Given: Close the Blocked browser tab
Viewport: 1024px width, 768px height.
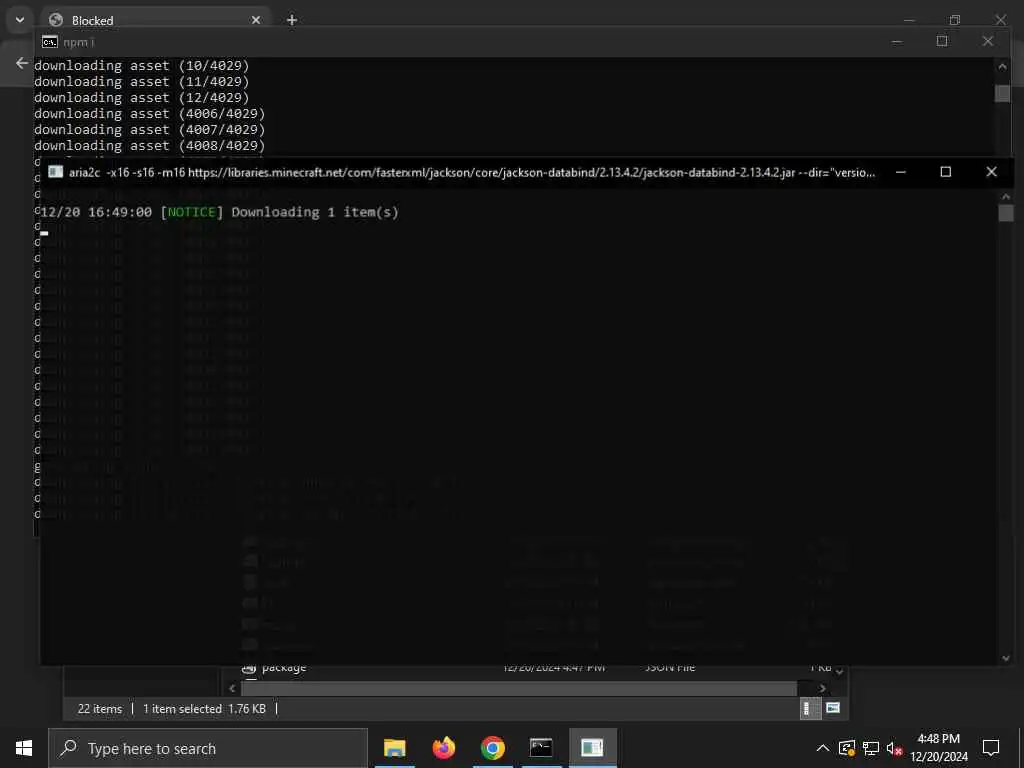Looking at the screenshot, I should [x=256, y=20].
